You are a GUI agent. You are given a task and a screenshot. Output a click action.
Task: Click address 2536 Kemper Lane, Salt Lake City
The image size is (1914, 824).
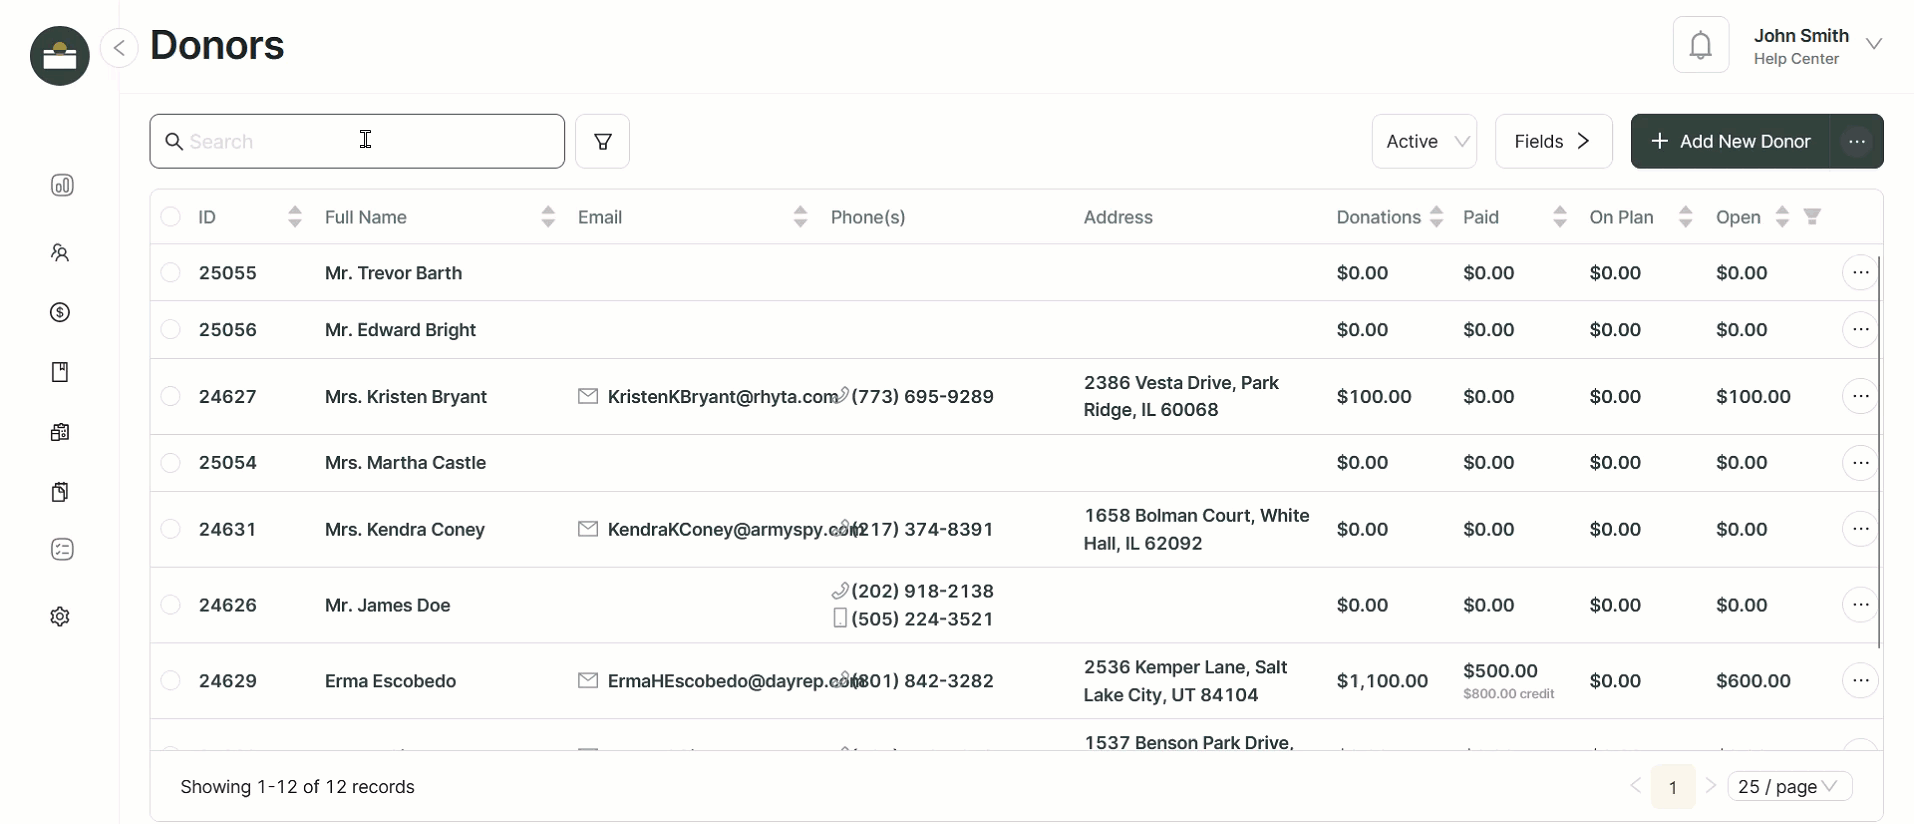point(1186,681)
